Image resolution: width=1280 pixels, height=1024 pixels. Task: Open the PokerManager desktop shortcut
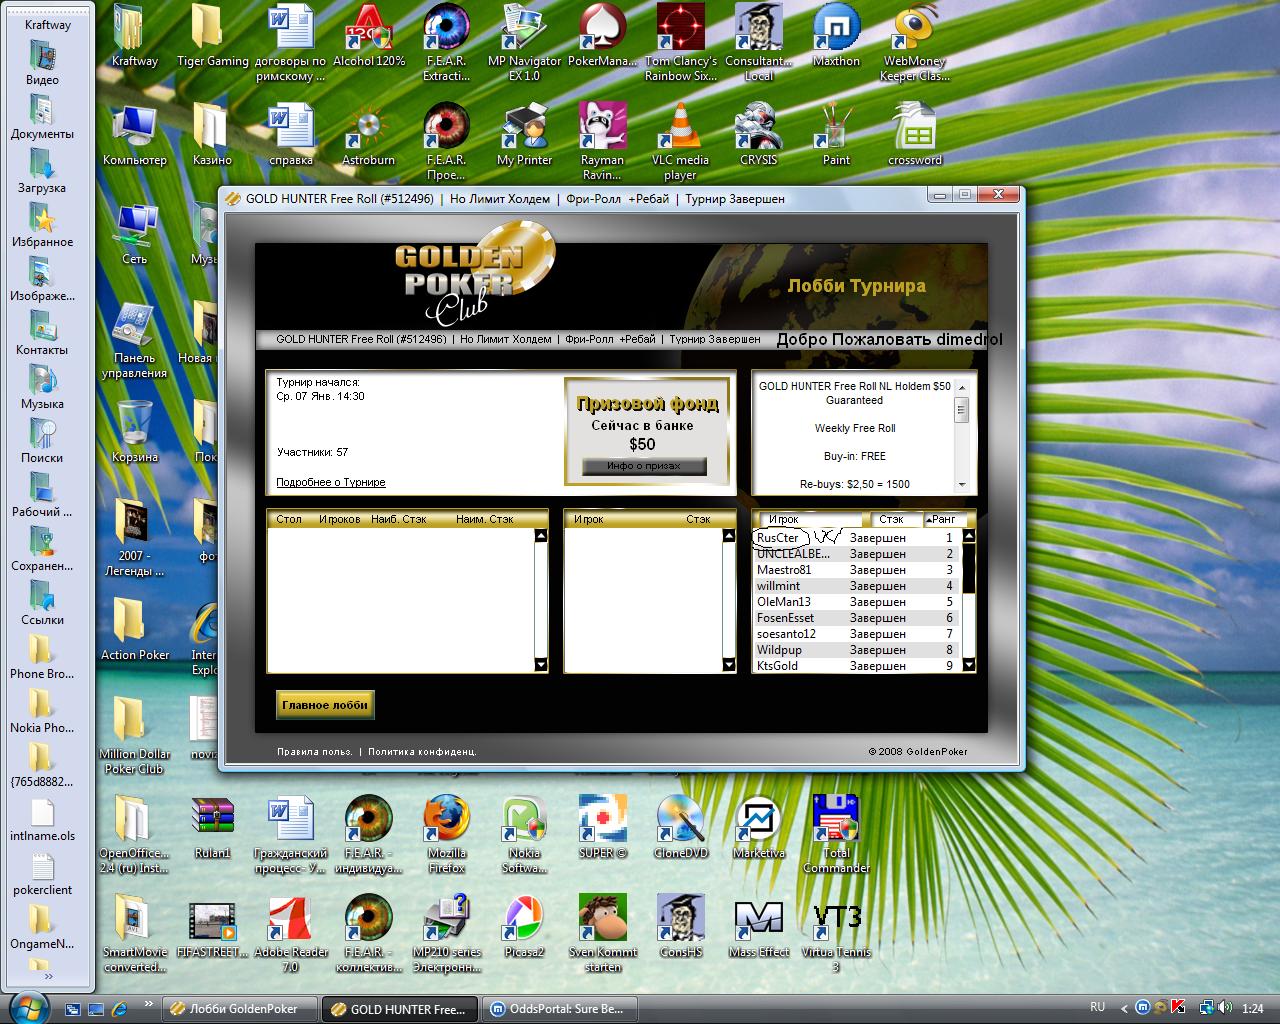(602, 29)
